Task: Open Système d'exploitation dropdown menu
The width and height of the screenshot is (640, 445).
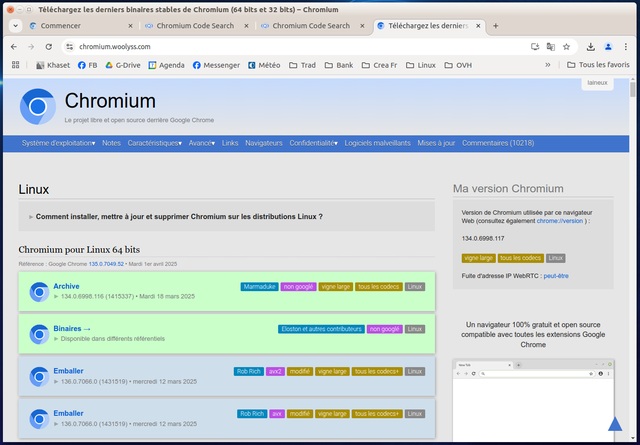Action: [x=58, y=143]
